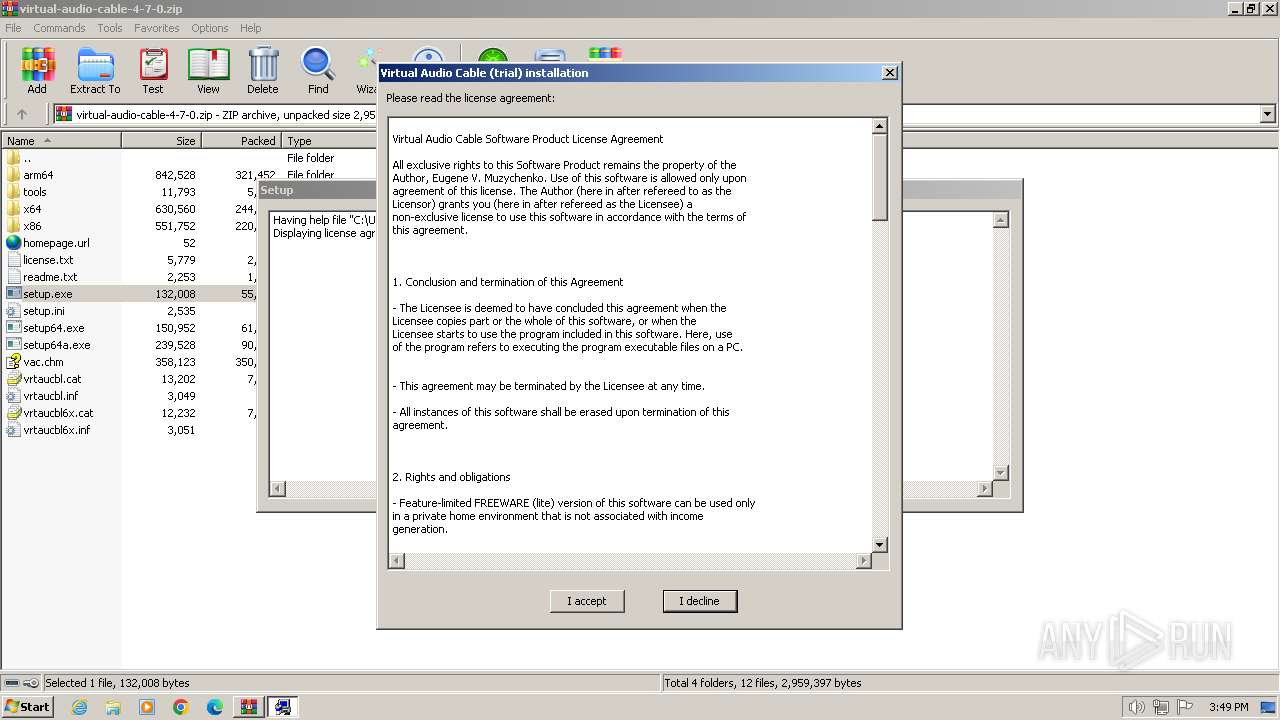Select the x64 folder icon

[x=13, y=209]
